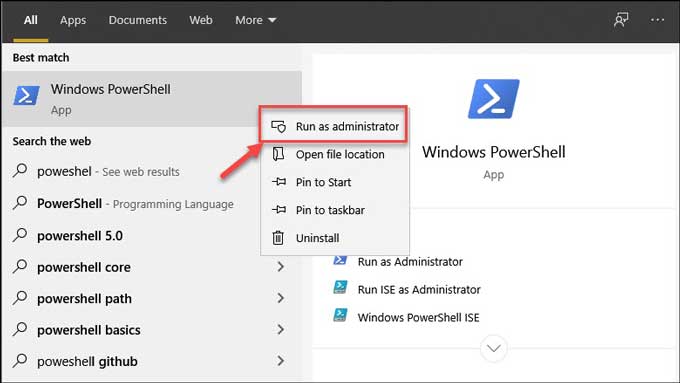Click the Open file location folder icon
Viewport: 680px width, 383px height.
click(278, 154)
